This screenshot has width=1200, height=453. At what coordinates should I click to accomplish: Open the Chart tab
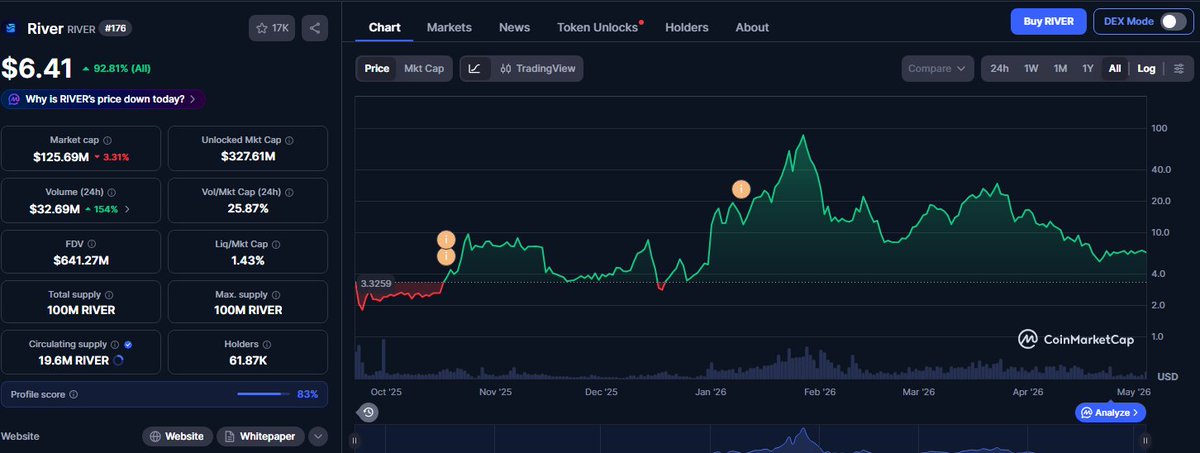[x=384, y=27]
